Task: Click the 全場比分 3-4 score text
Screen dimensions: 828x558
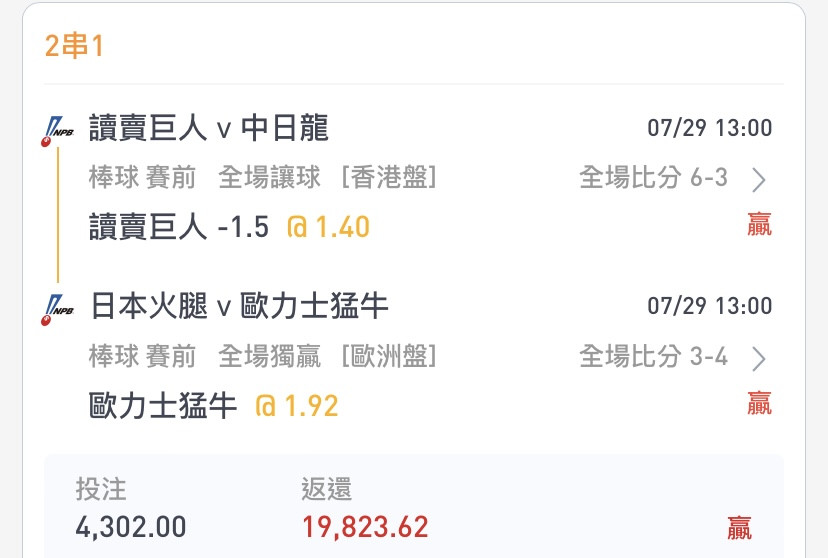Action: pos(653,356)
